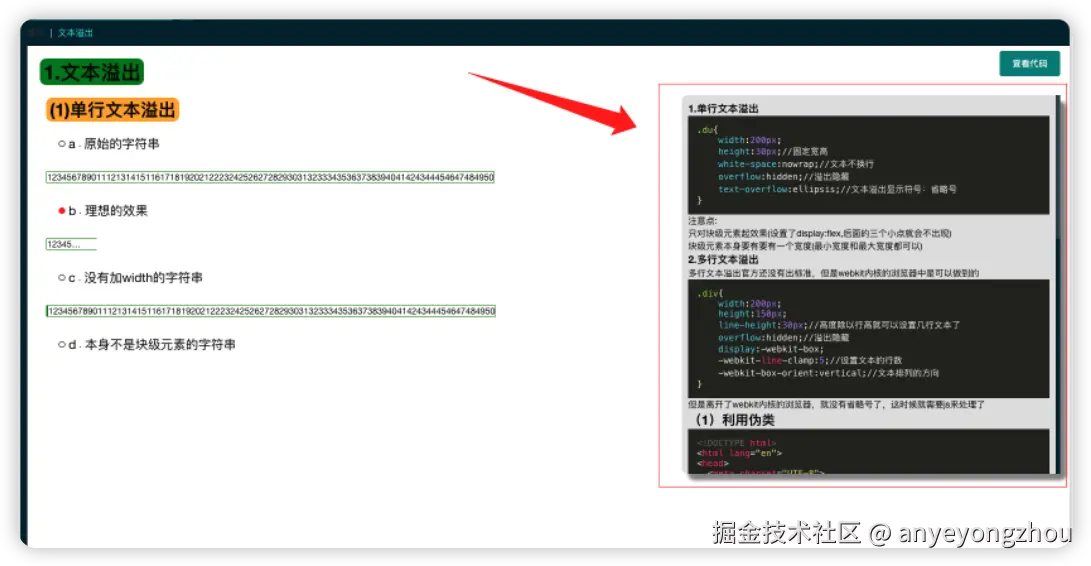Click the -webkit-line-clamp:5 code line

(810, 361)
